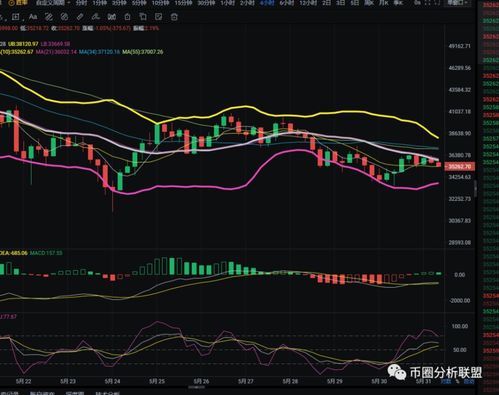Select the text annotation Aa tool
Viewport: 499px width, 395px height.
[33, 17]
